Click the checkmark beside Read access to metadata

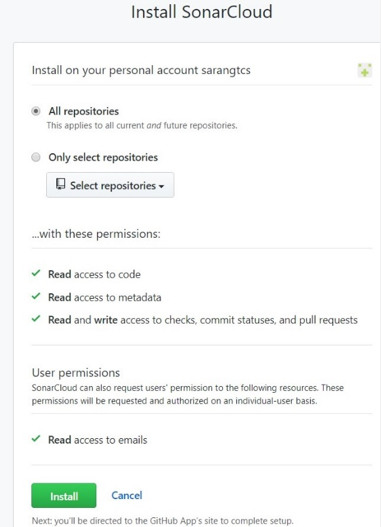click(x=36, y=296)
